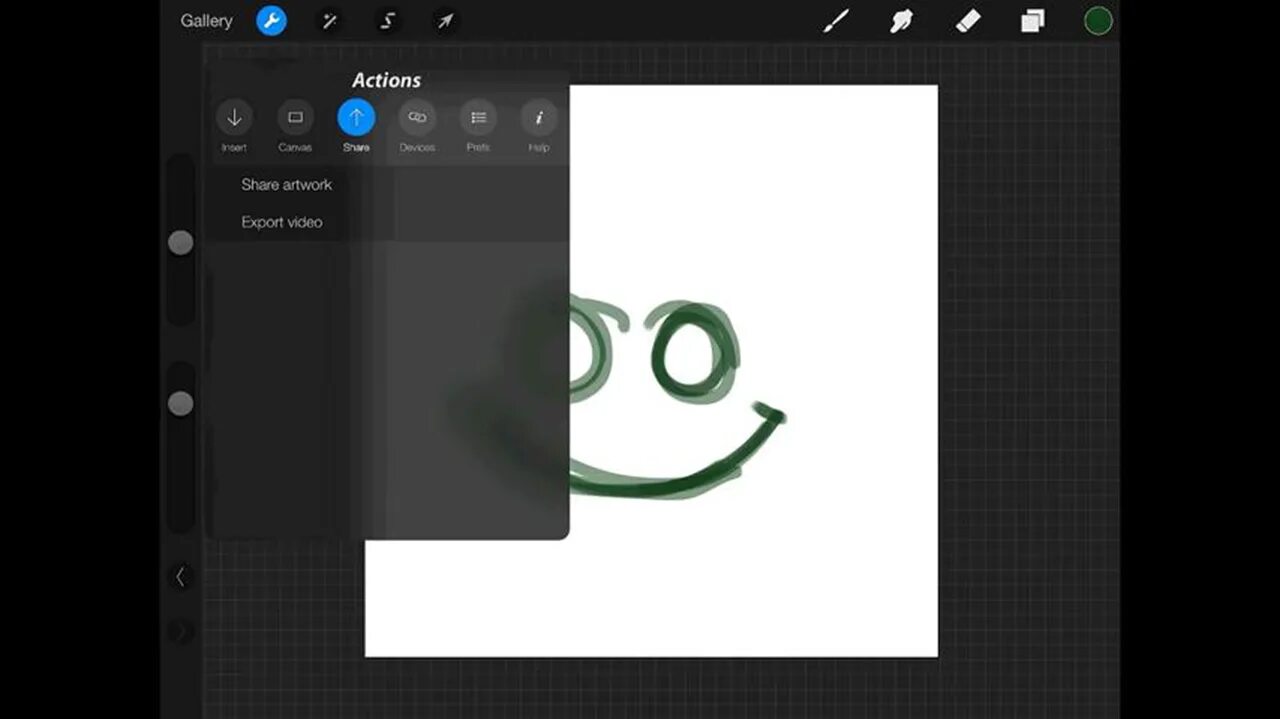Tap the undo arrow in the sidebar

tap(180, 576)
